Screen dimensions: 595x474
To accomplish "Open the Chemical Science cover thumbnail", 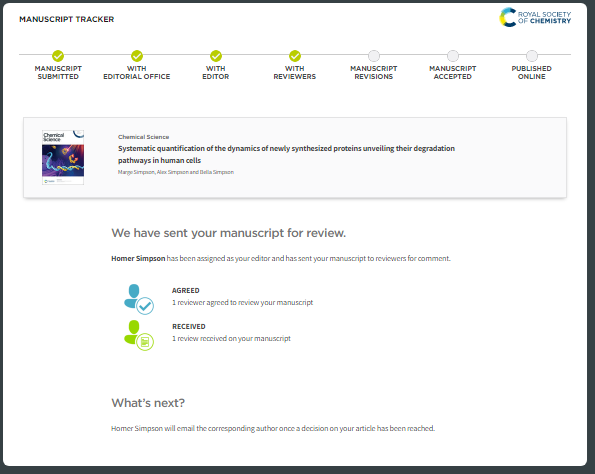I will pyautogui.click(x=63, y=157).
